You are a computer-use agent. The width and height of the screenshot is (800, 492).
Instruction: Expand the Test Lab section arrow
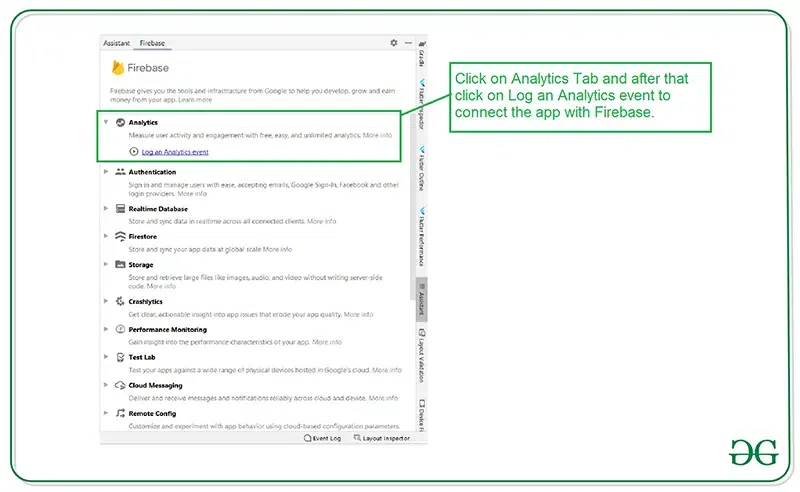(x=106, y=357)
